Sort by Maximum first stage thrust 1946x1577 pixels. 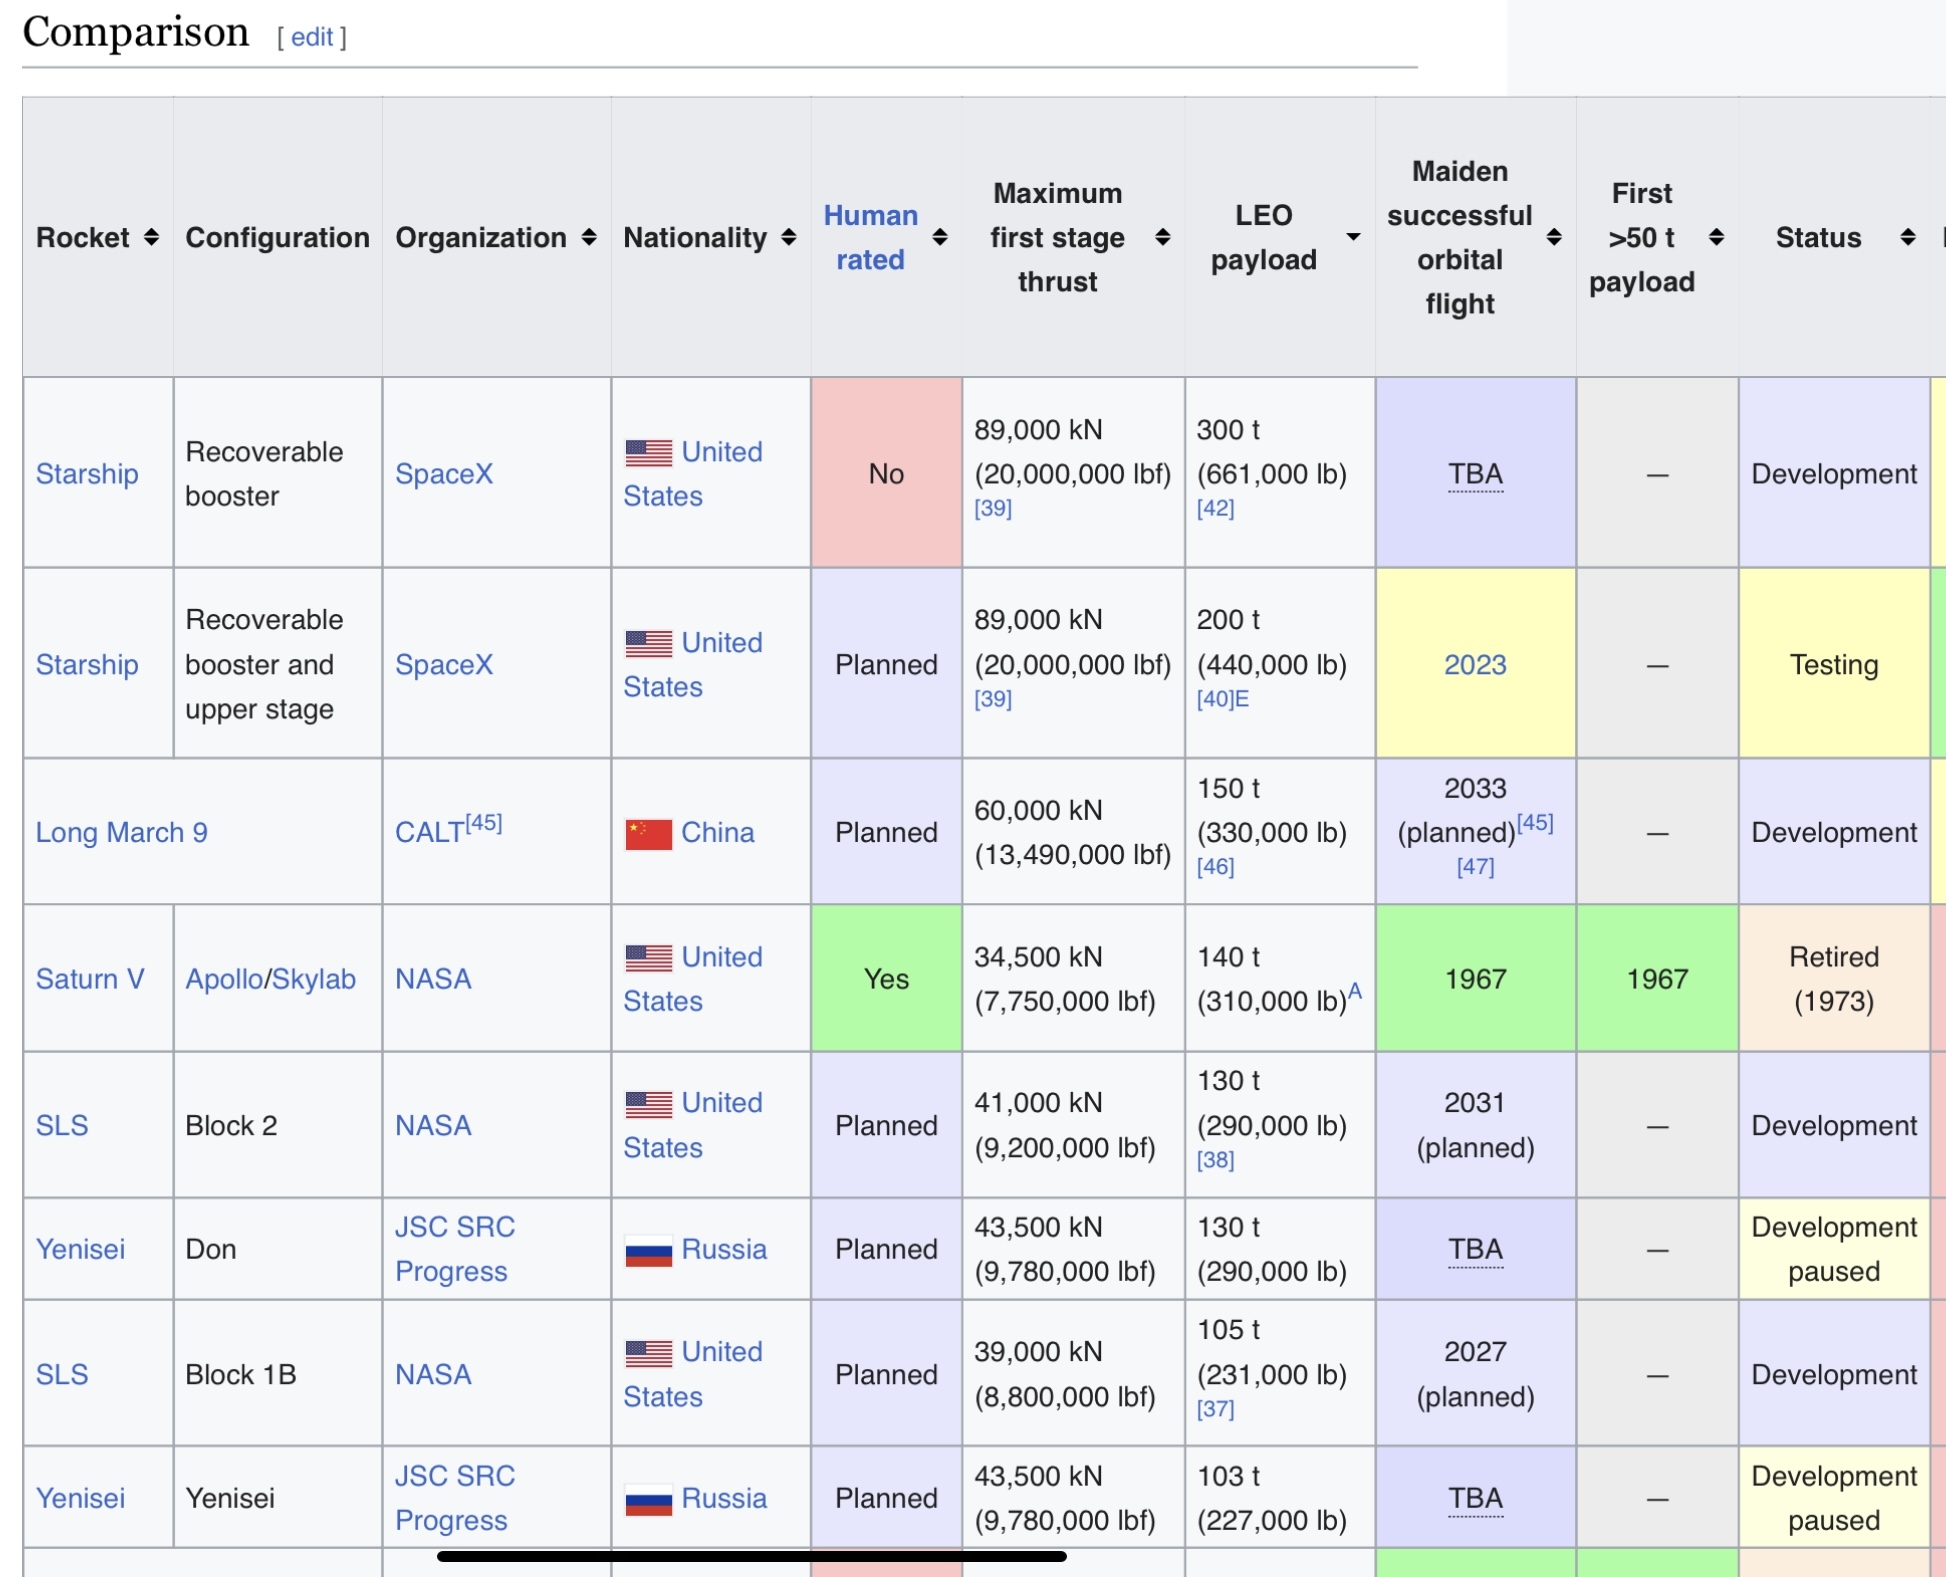click(x=1162, y=237)
